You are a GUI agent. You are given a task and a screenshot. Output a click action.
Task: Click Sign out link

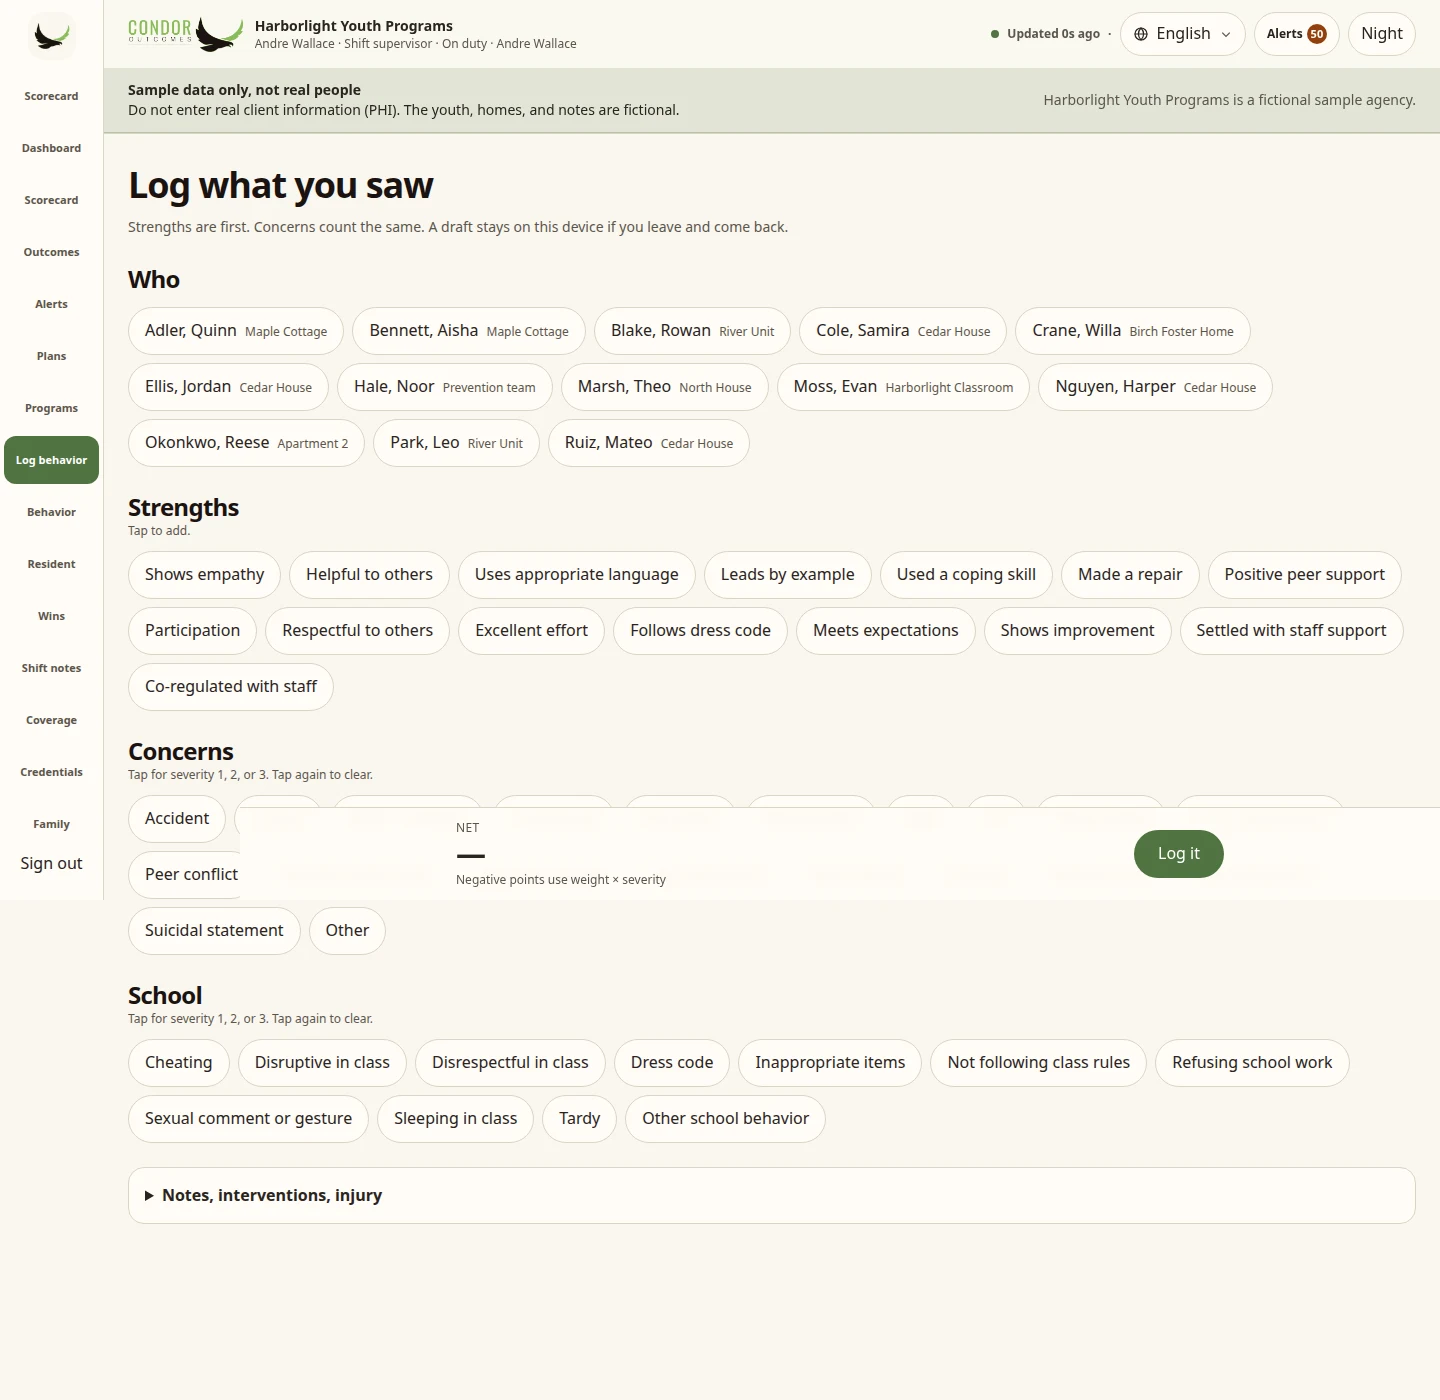click(51, 863)
